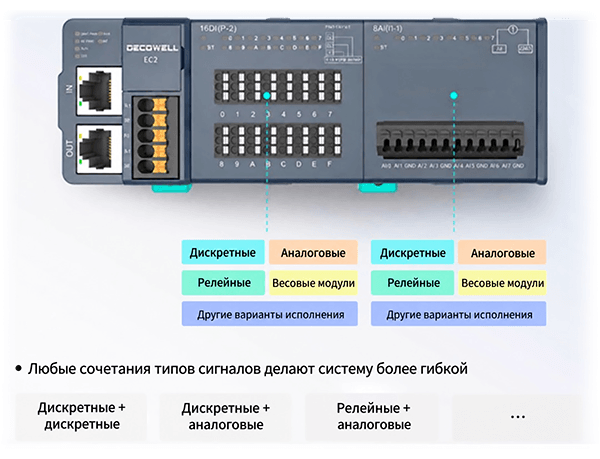Click the coupler status LED legend
The height and width of the screenshot is (459, 600).
pyautogui.click(x=92, y=45)
